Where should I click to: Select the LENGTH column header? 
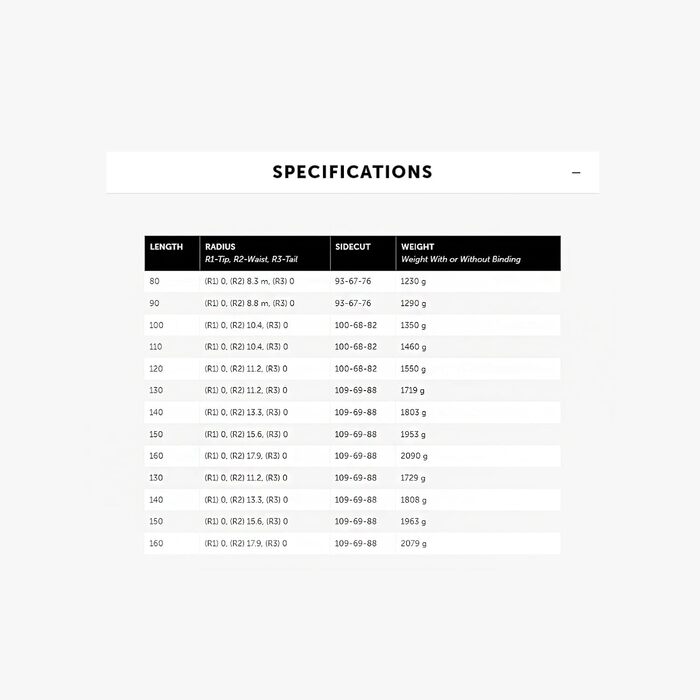point(172,253)
